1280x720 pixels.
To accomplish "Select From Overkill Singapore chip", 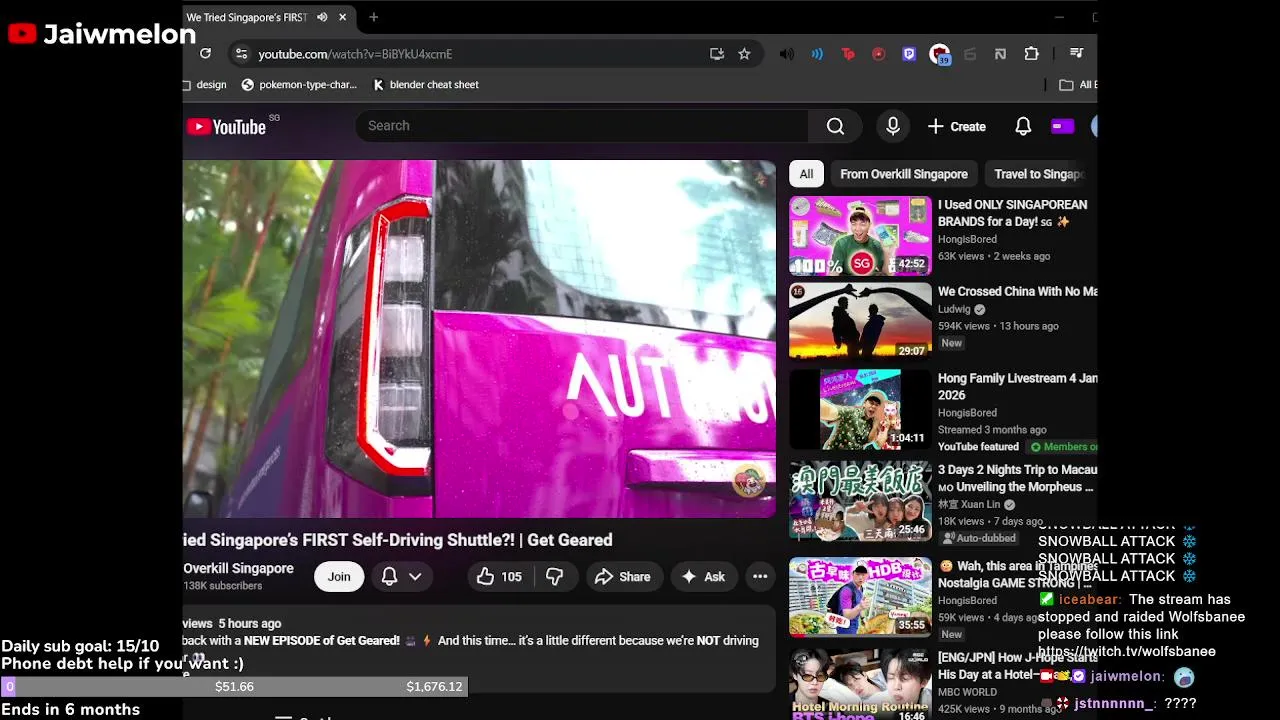I will click(904, 174).
